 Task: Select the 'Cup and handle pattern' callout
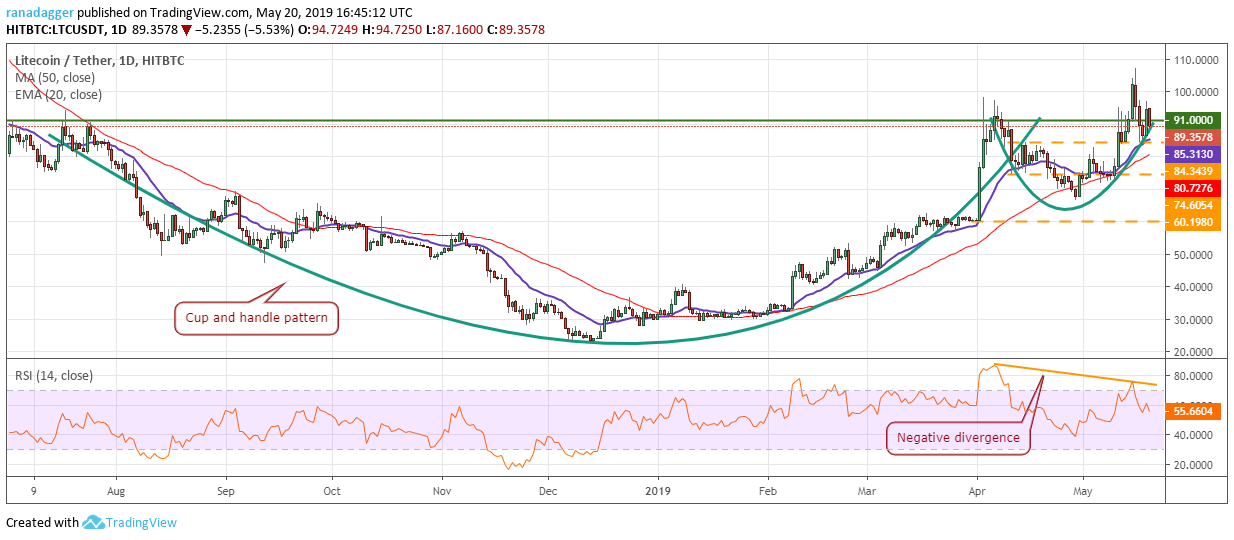click(x=258, y=320)
